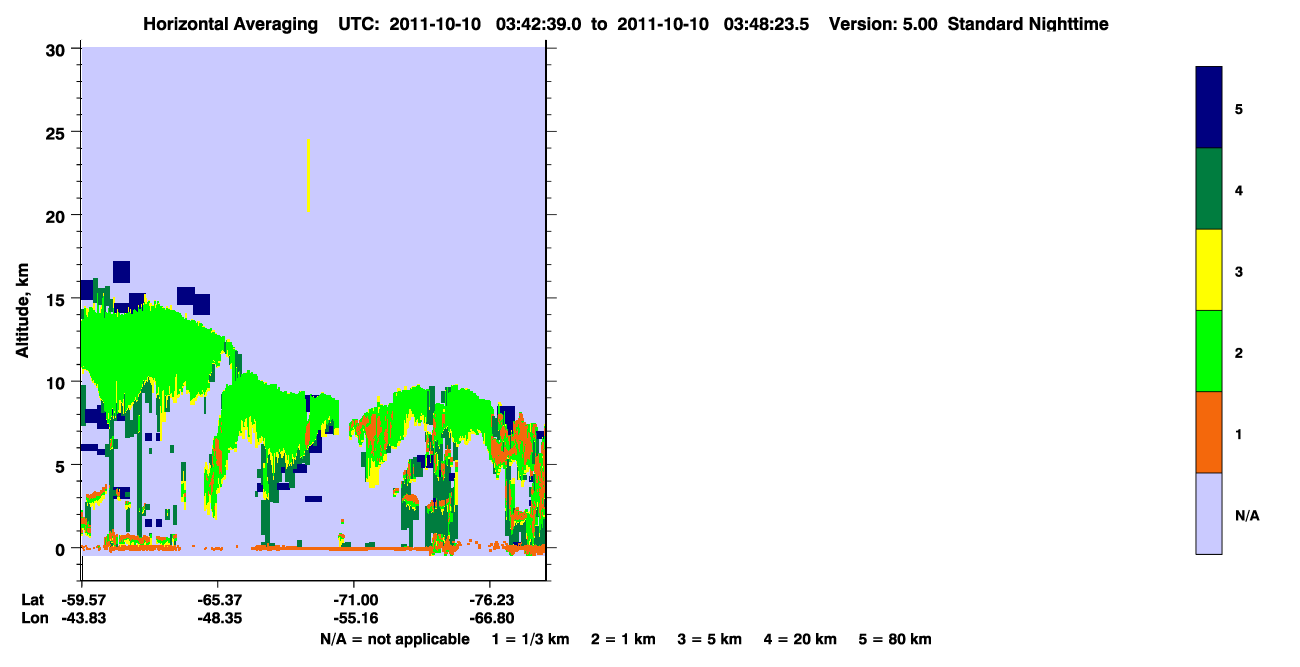The image size is (1300, 667).
Task: Click the dark blue level 5 color swatch
Action: 1209,108
